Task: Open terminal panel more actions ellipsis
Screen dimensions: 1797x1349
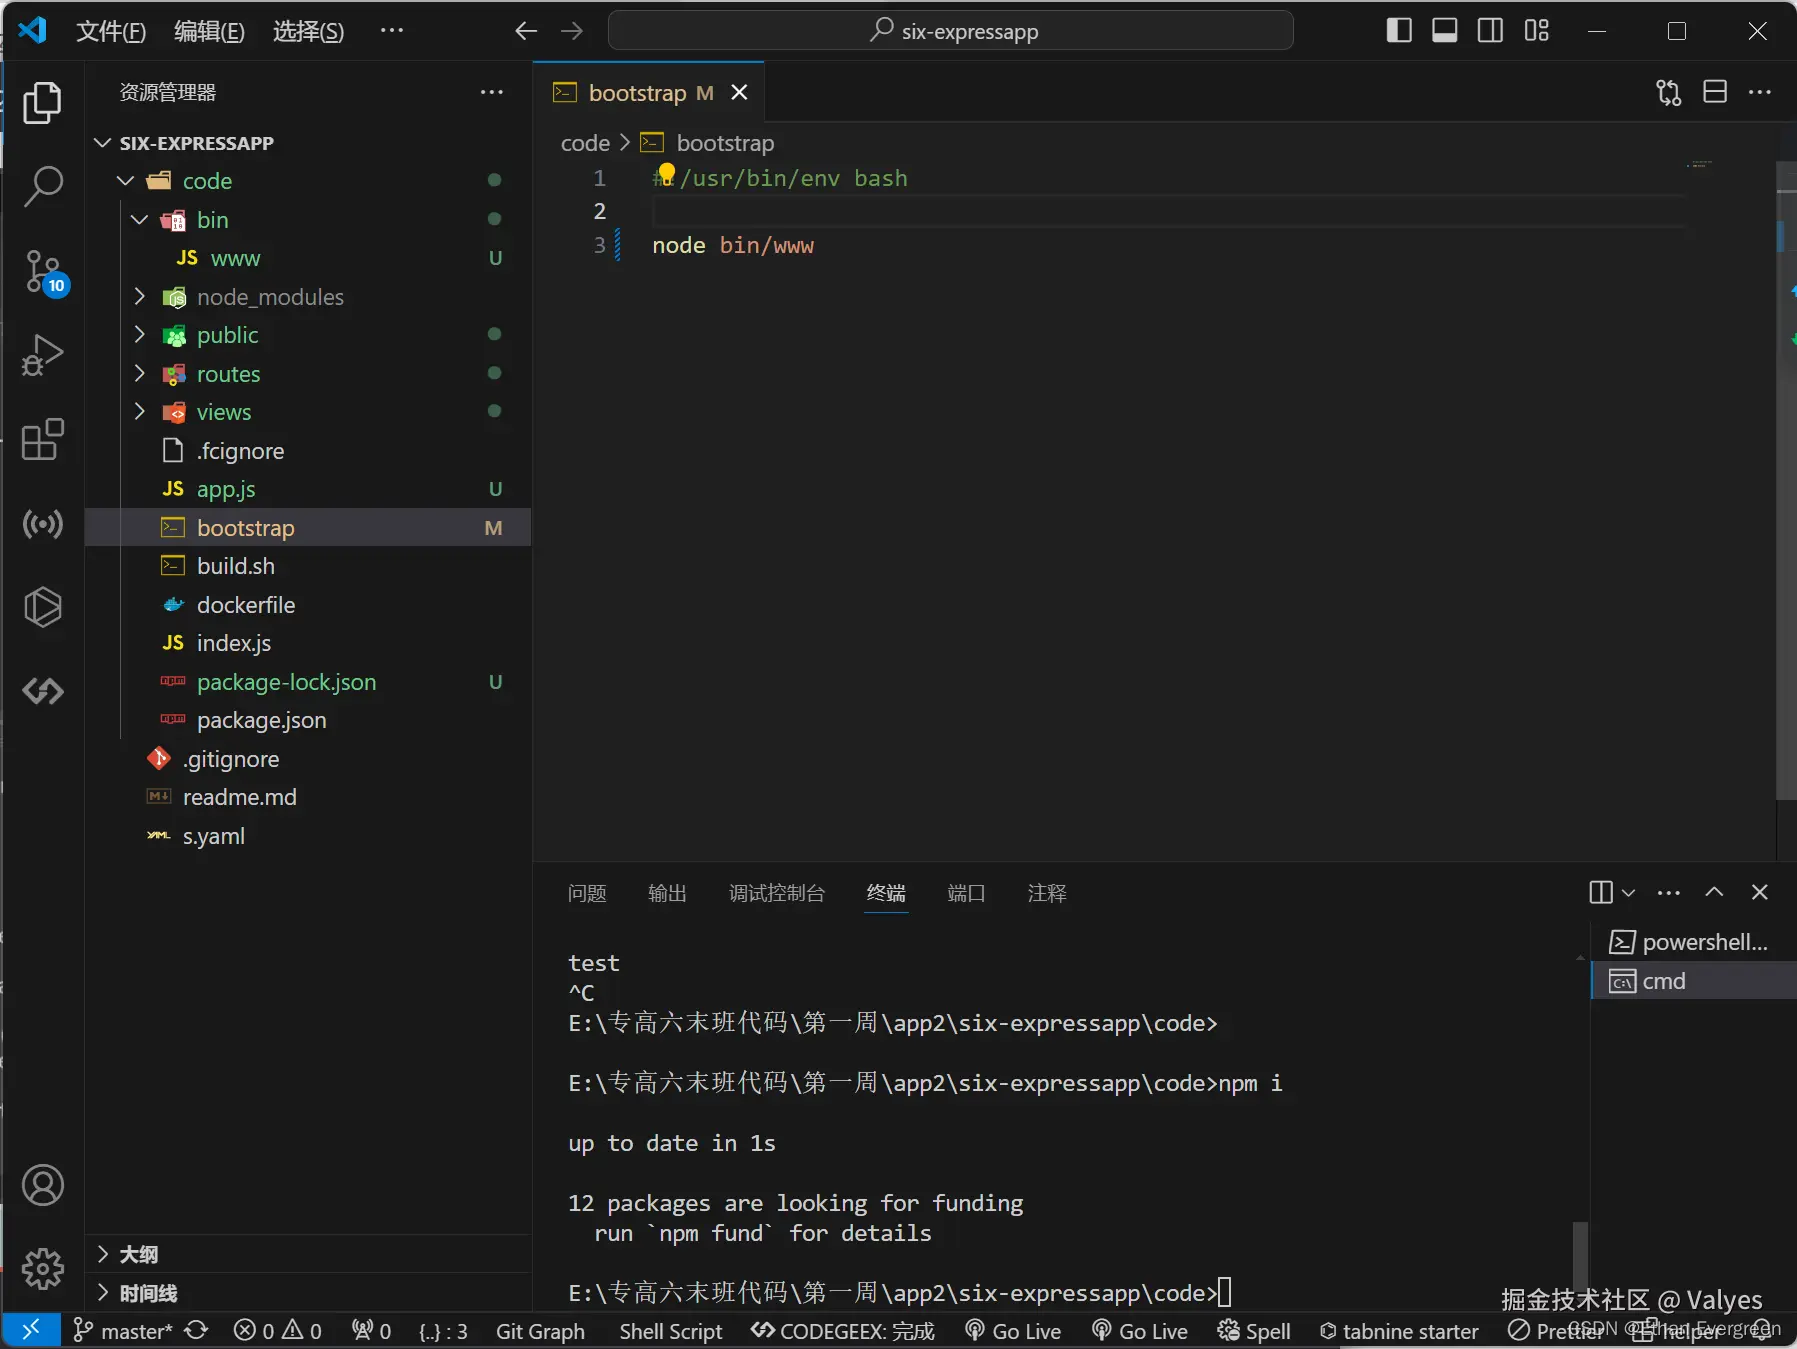Action: pyautogui.click(x=1669, y=892)
